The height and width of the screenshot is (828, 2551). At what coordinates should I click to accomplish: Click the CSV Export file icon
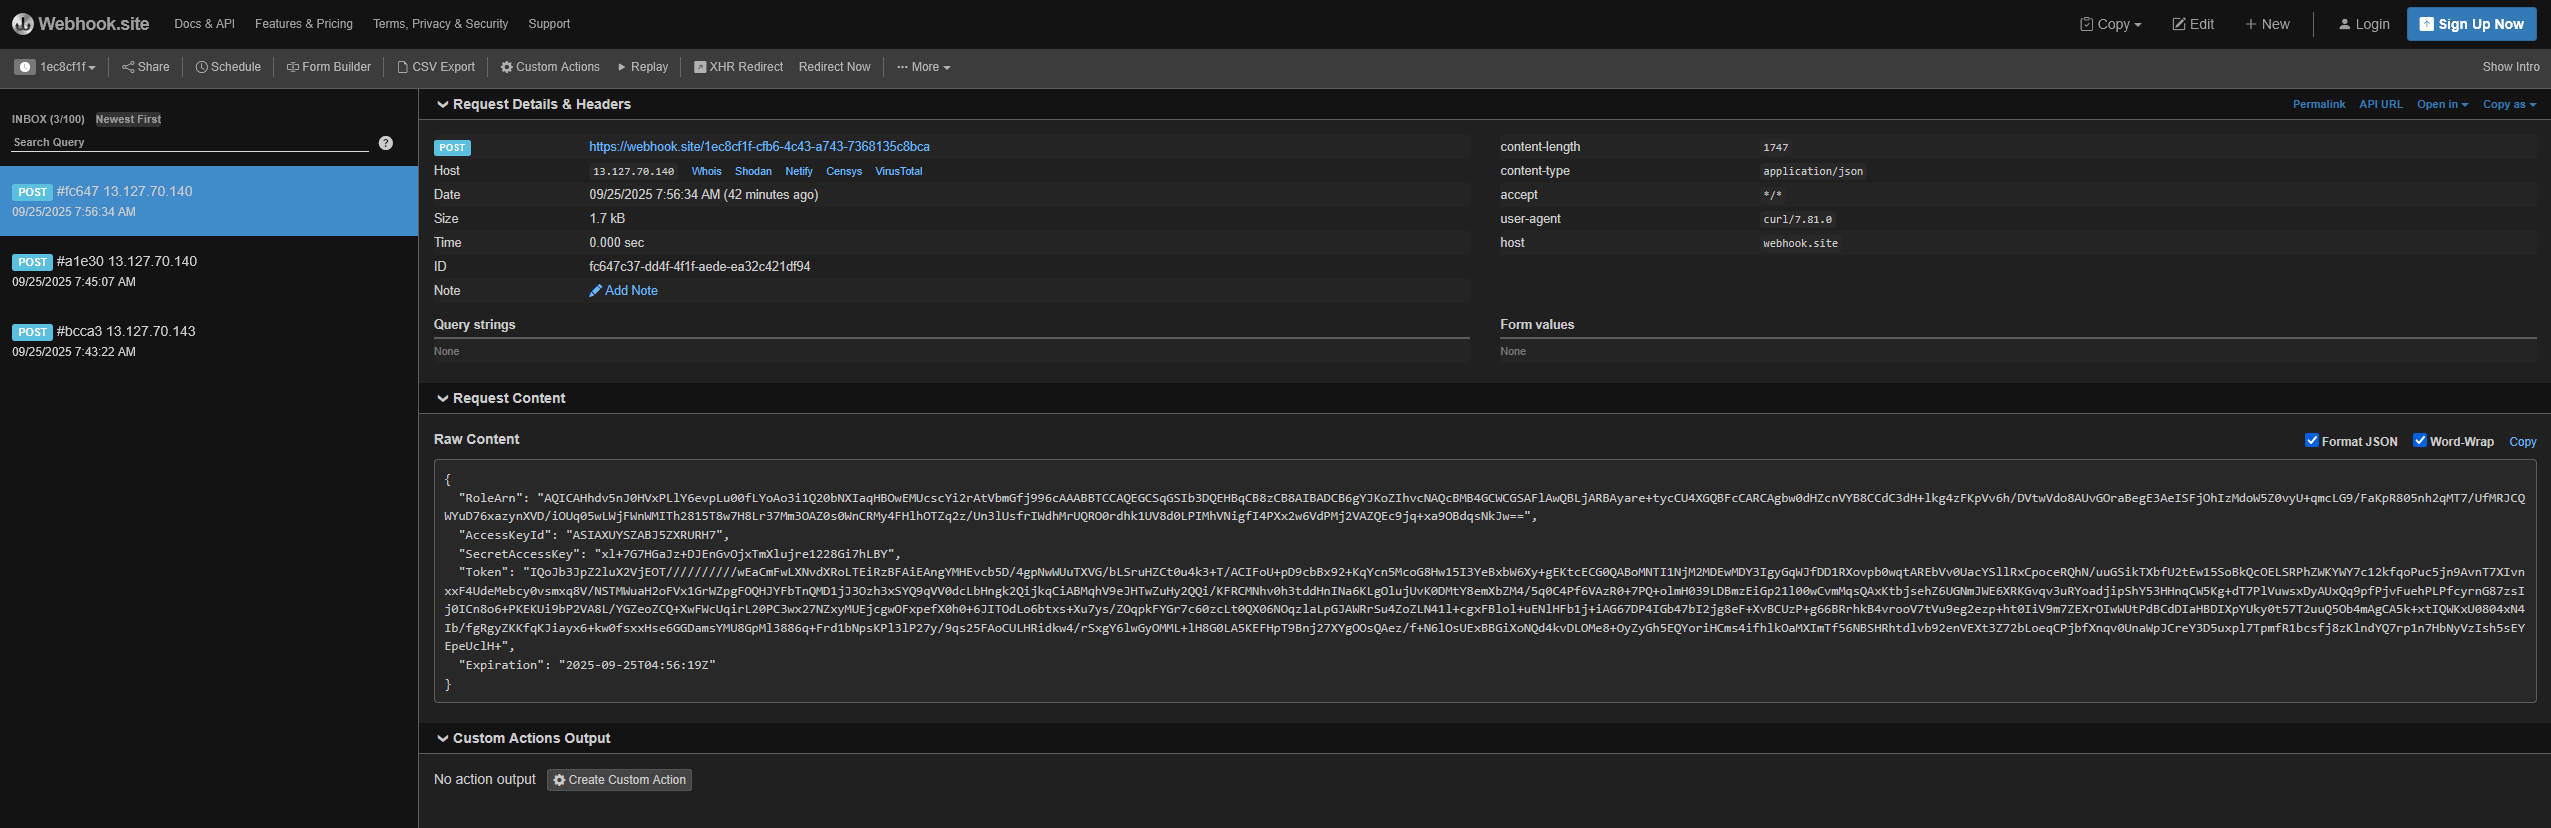[403, 67]
